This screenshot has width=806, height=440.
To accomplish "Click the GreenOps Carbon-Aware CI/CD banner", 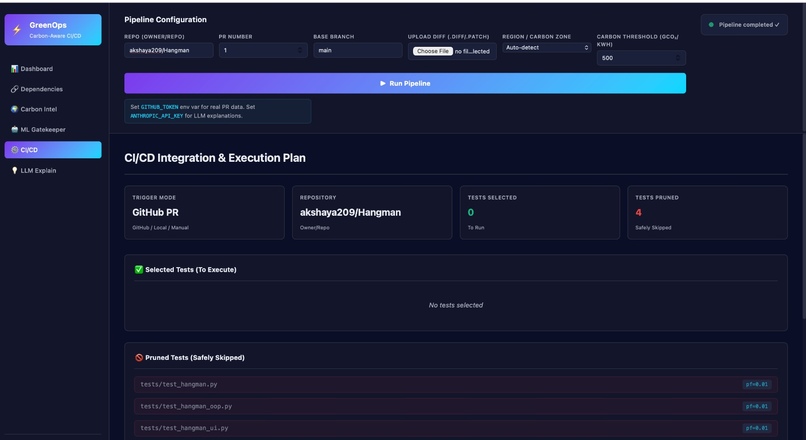I will pos(53,30).
